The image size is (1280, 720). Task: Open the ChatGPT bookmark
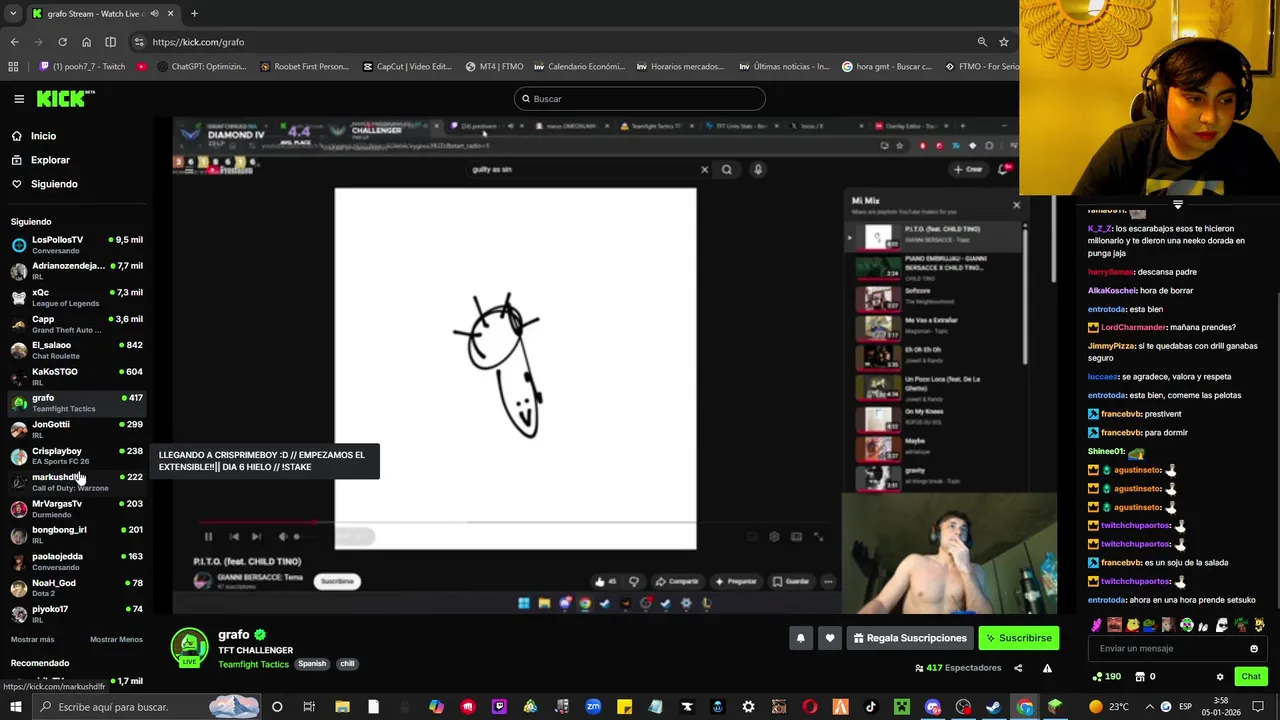[200, 67]
